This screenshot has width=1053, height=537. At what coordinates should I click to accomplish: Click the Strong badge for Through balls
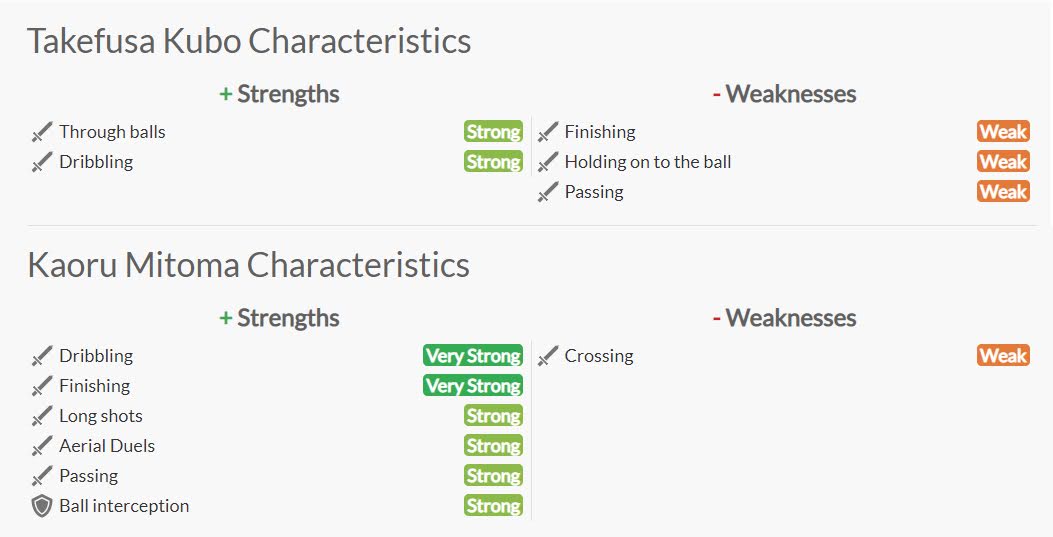[x=493, y=132]
